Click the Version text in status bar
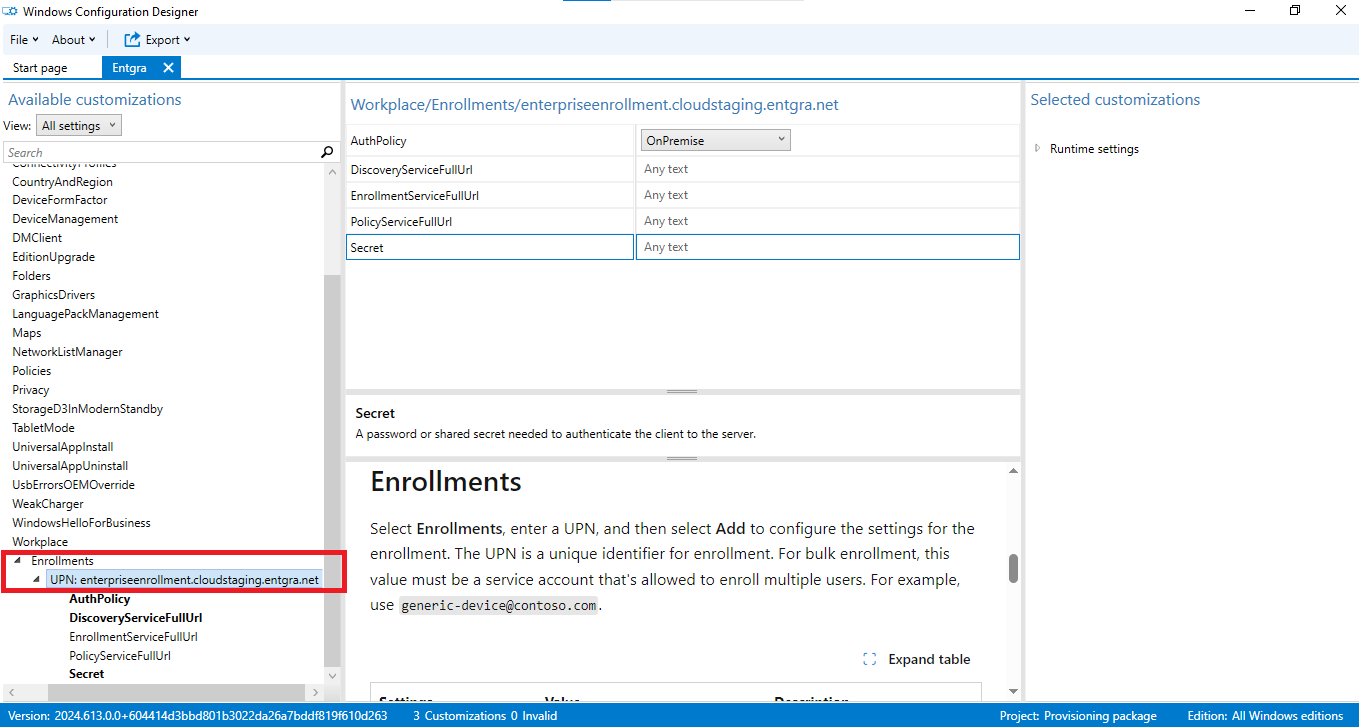The image size is (1359, 727). click(197, 716)
